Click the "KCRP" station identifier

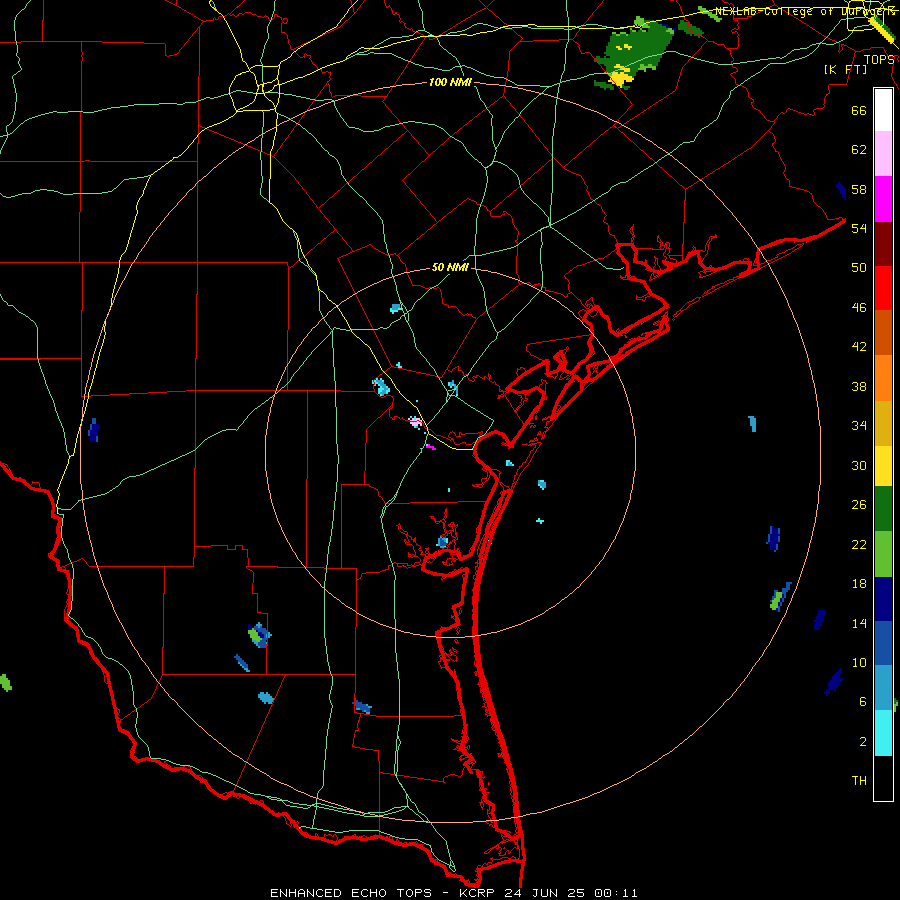tap(478, 893)
